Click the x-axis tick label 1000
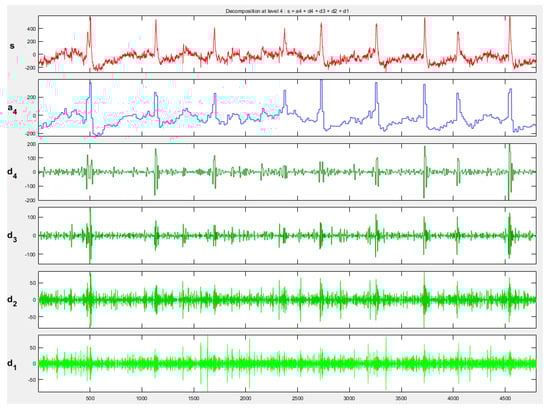This screenshot has width=550, height=411. coord(142,398)
